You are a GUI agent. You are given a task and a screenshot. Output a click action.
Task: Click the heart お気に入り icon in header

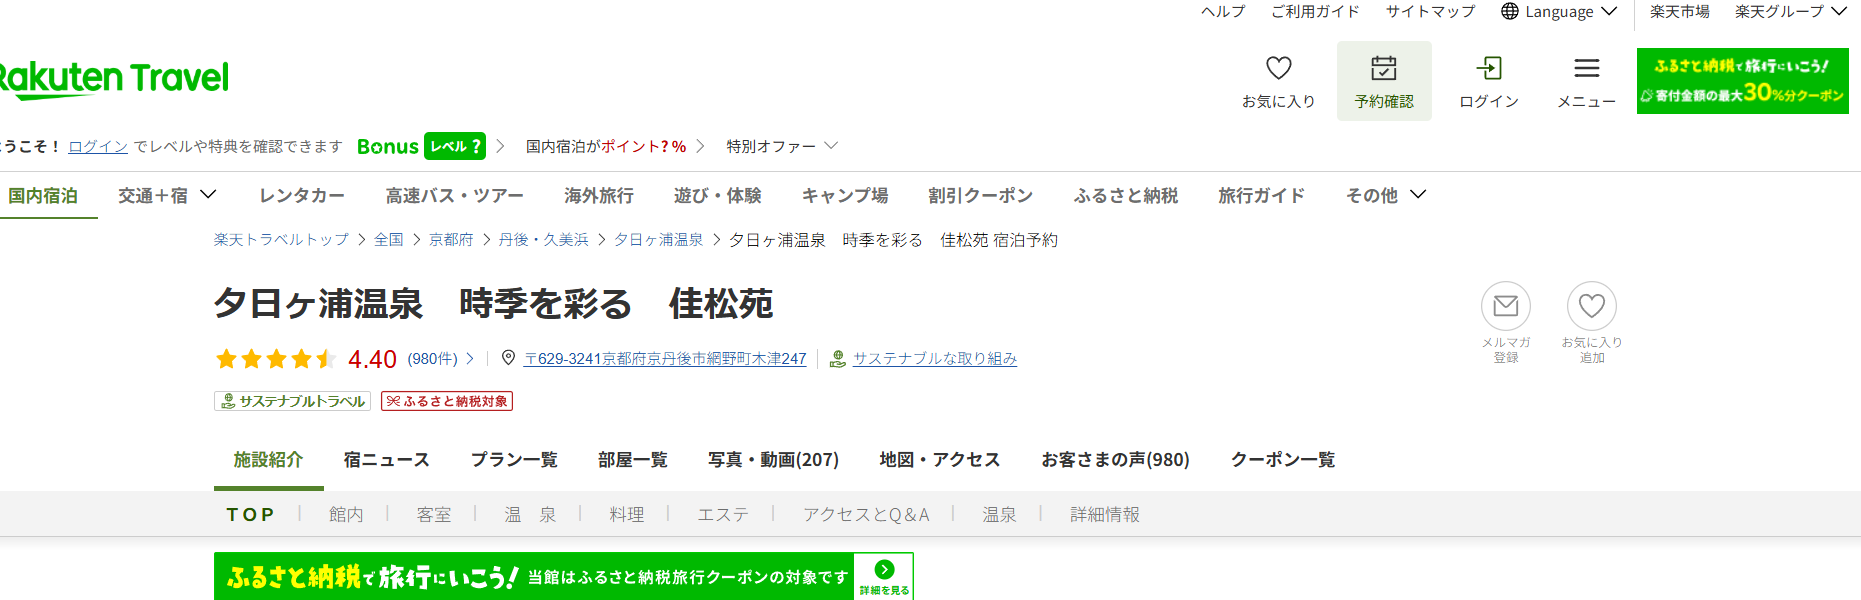tap(1278, 69)
